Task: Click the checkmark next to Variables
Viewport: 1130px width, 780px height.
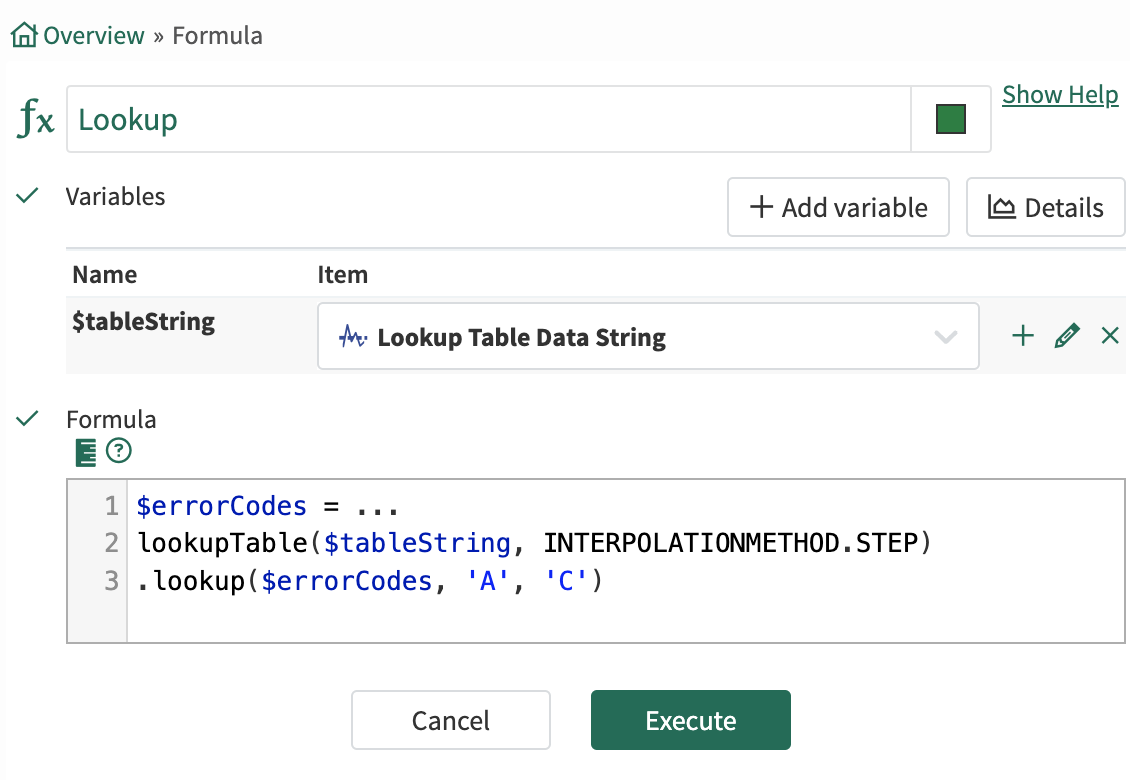Action: tap(28, 196)
